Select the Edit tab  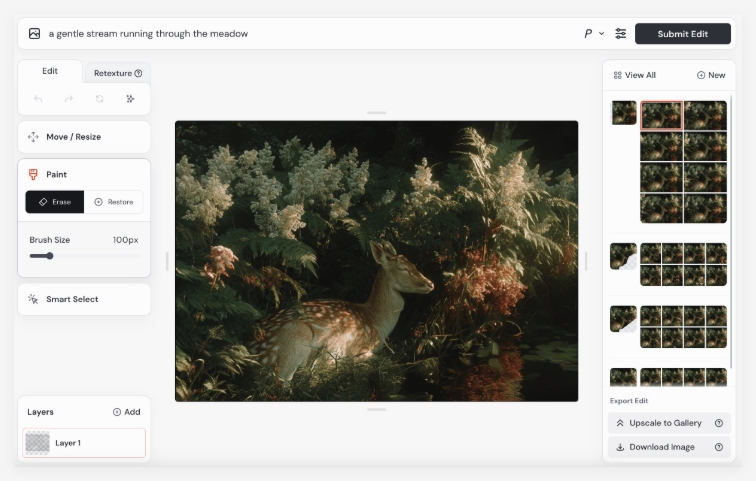50,71
